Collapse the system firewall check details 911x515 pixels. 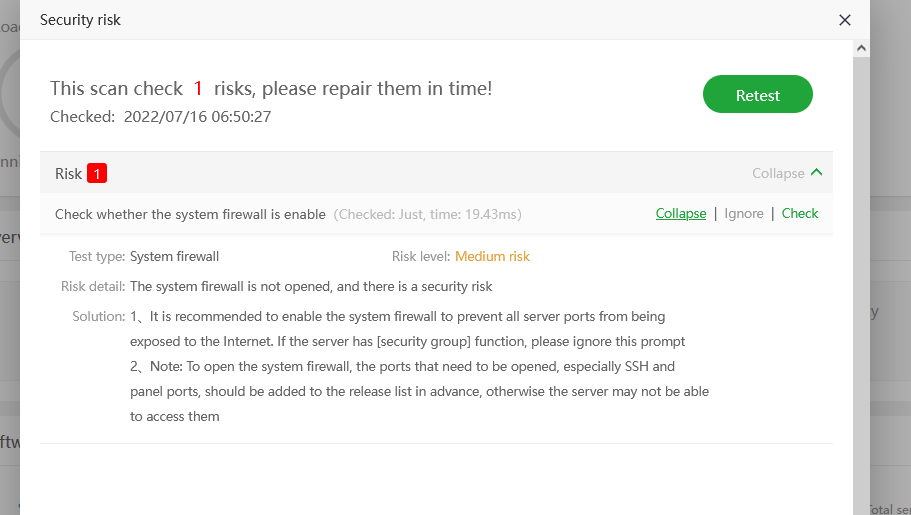point(680,213)
